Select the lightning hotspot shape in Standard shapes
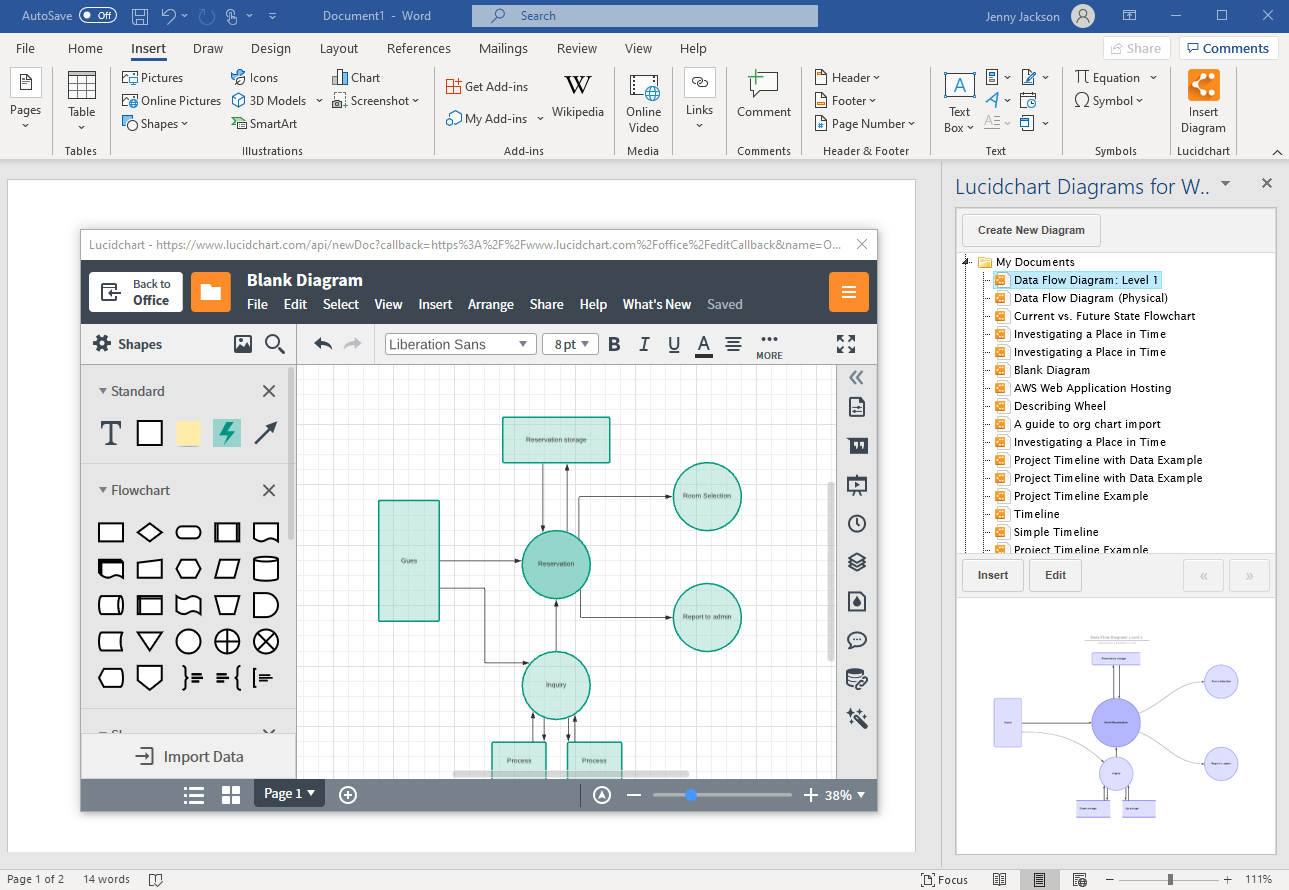 click(x=226, y=432)
